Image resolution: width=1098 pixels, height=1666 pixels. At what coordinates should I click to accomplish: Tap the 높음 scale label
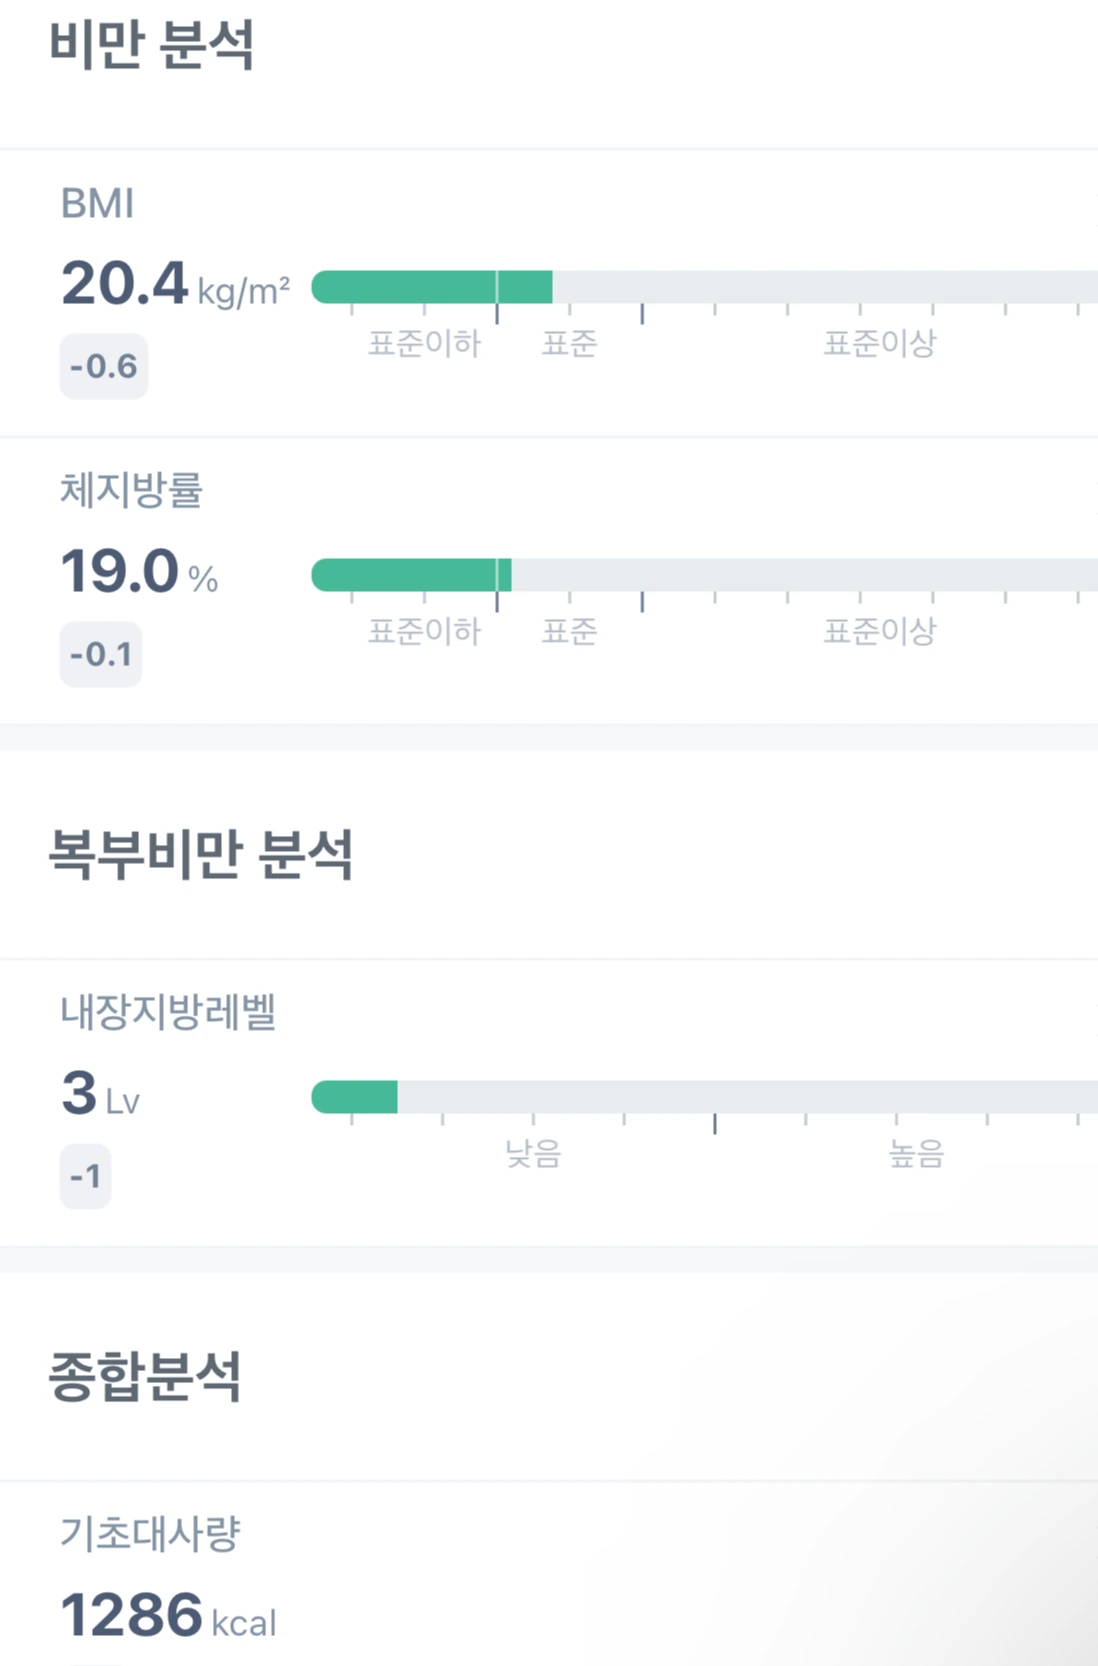[916, 1154]
